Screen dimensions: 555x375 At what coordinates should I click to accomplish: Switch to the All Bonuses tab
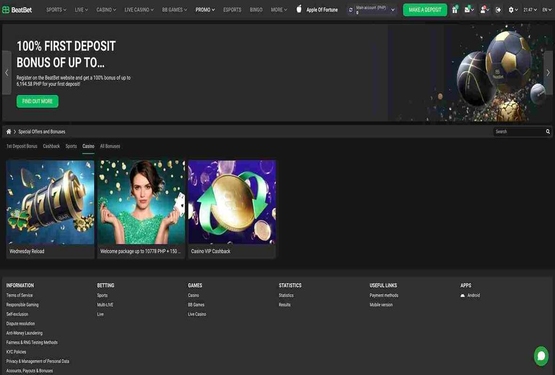(110, 146)
